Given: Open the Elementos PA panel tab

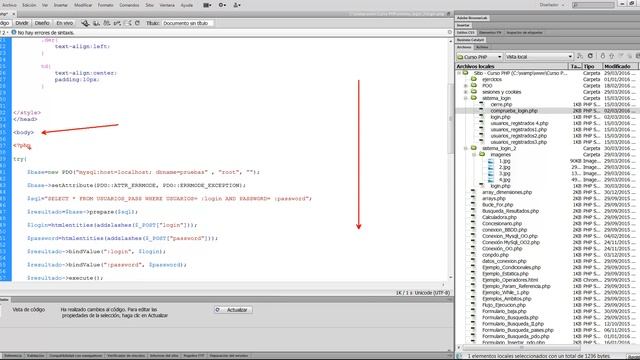Looking at the screenshot, I should (490, 33).
